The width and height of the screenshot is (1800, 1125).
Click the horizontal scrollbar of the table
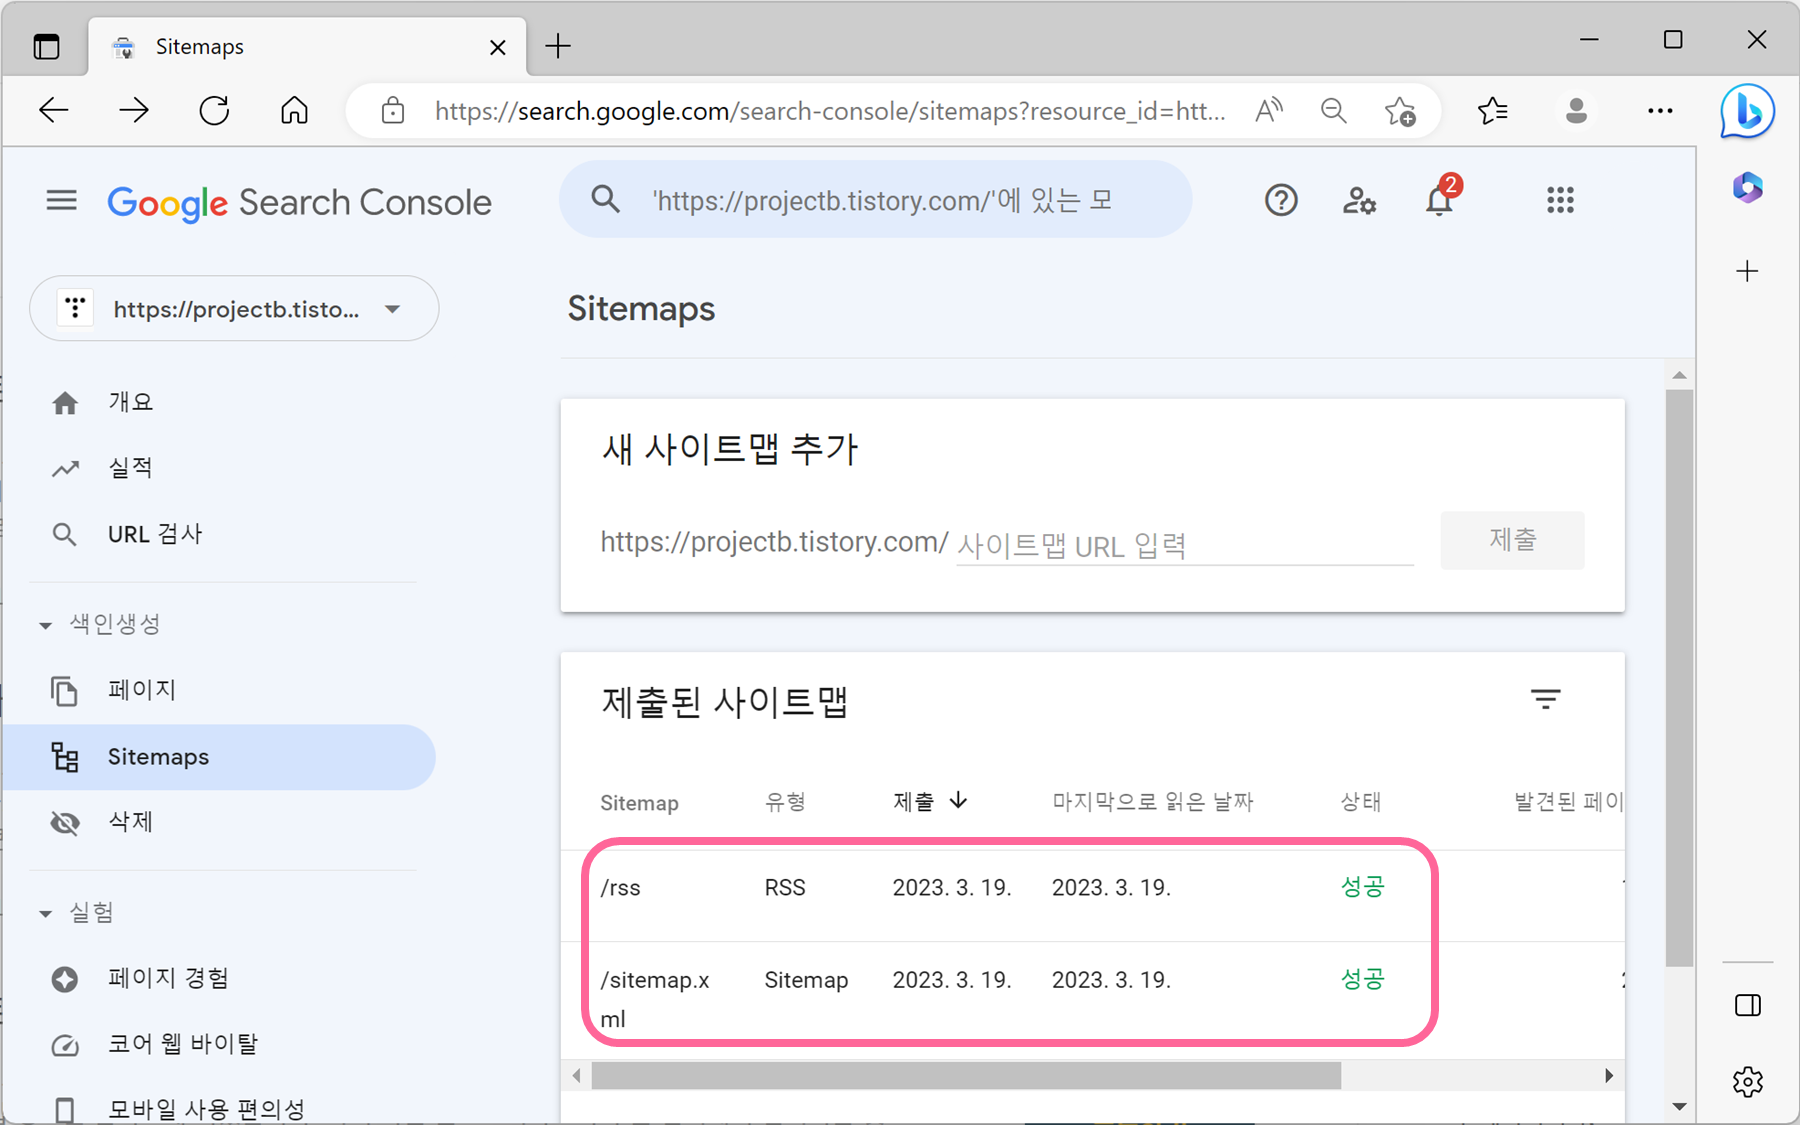tap(966, 1075)
